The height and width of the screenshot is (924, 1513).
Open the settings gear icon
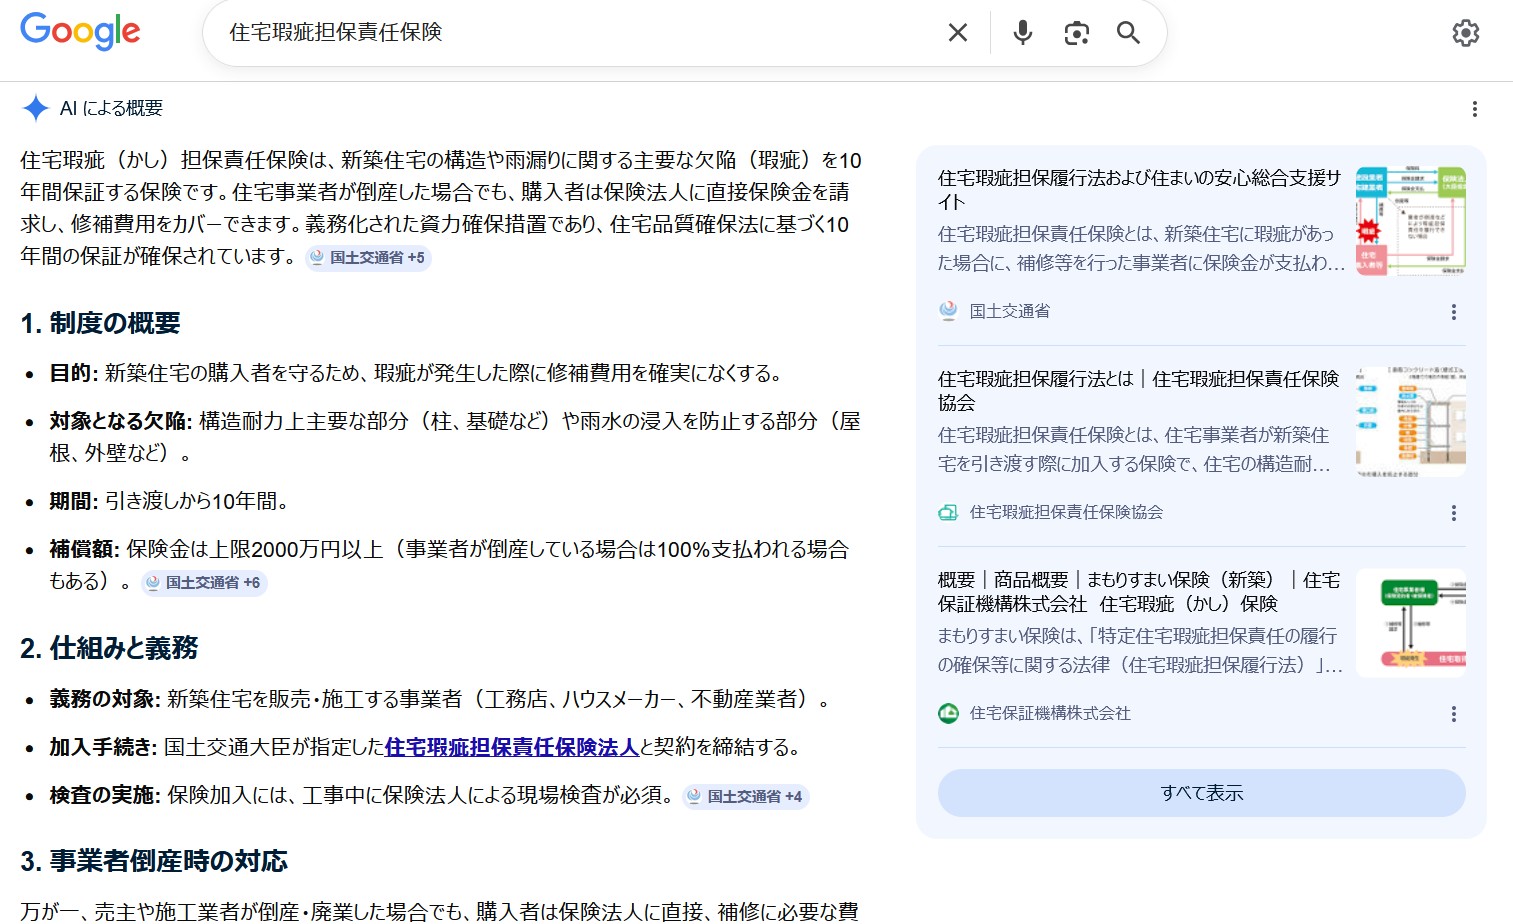pyautogui.click(x=1465, y=33)
